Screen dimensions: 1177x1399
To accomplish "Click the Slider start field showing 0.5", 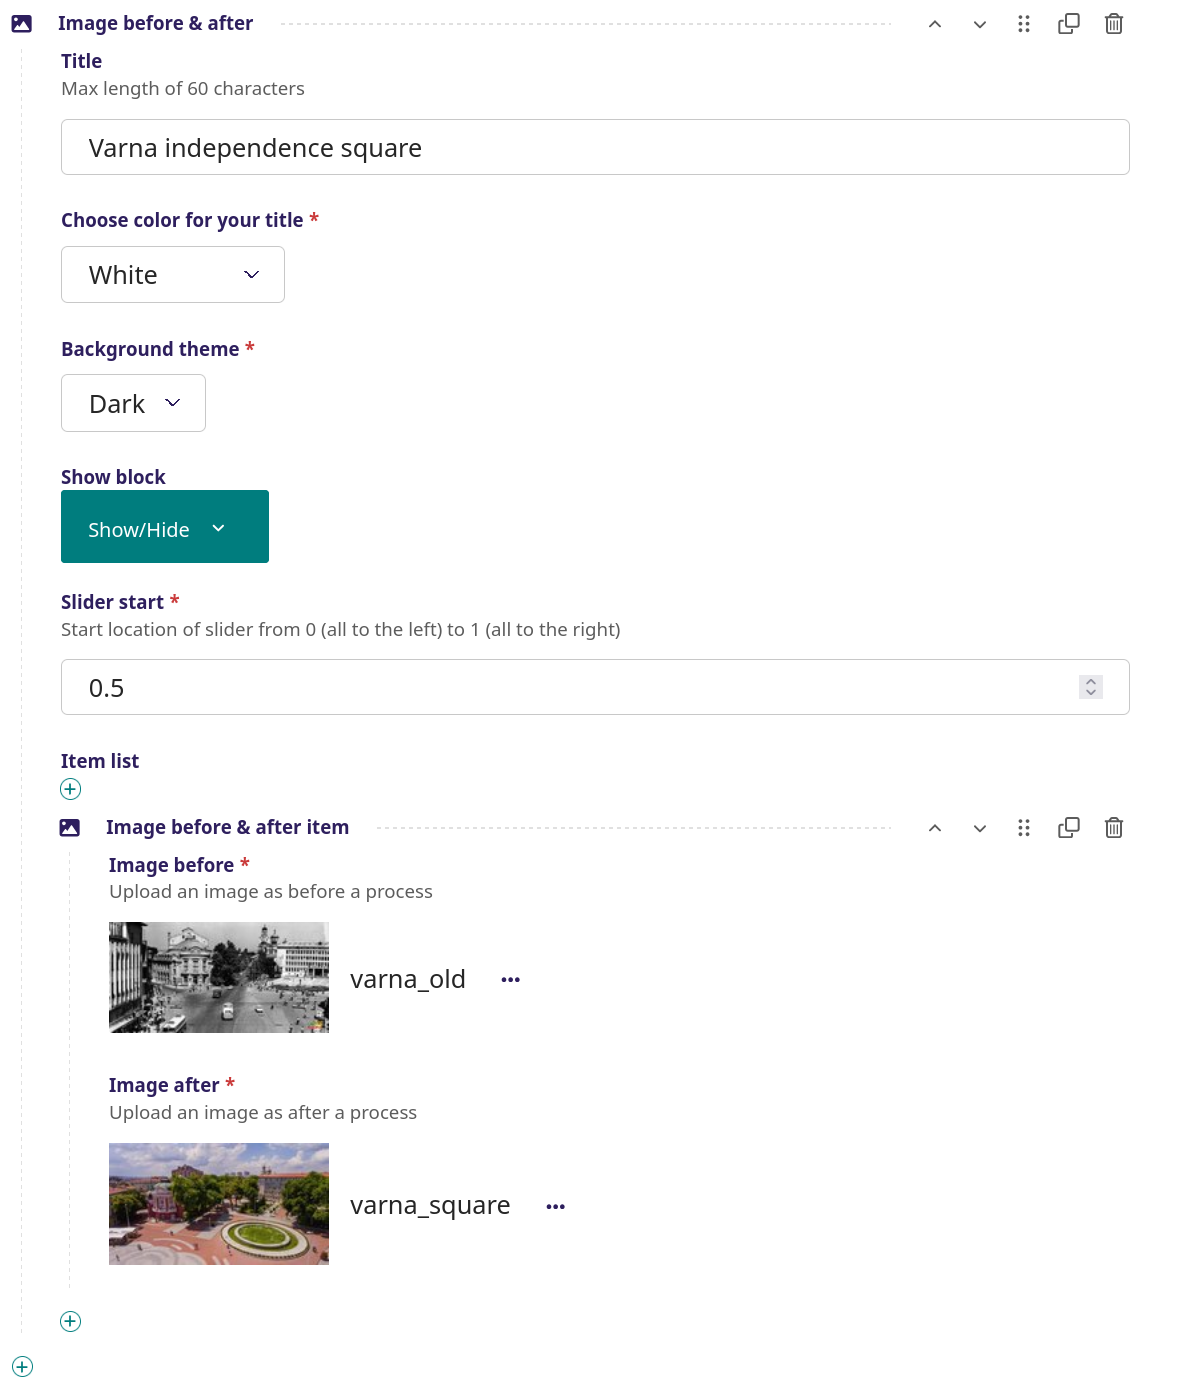I will [595, 687].
